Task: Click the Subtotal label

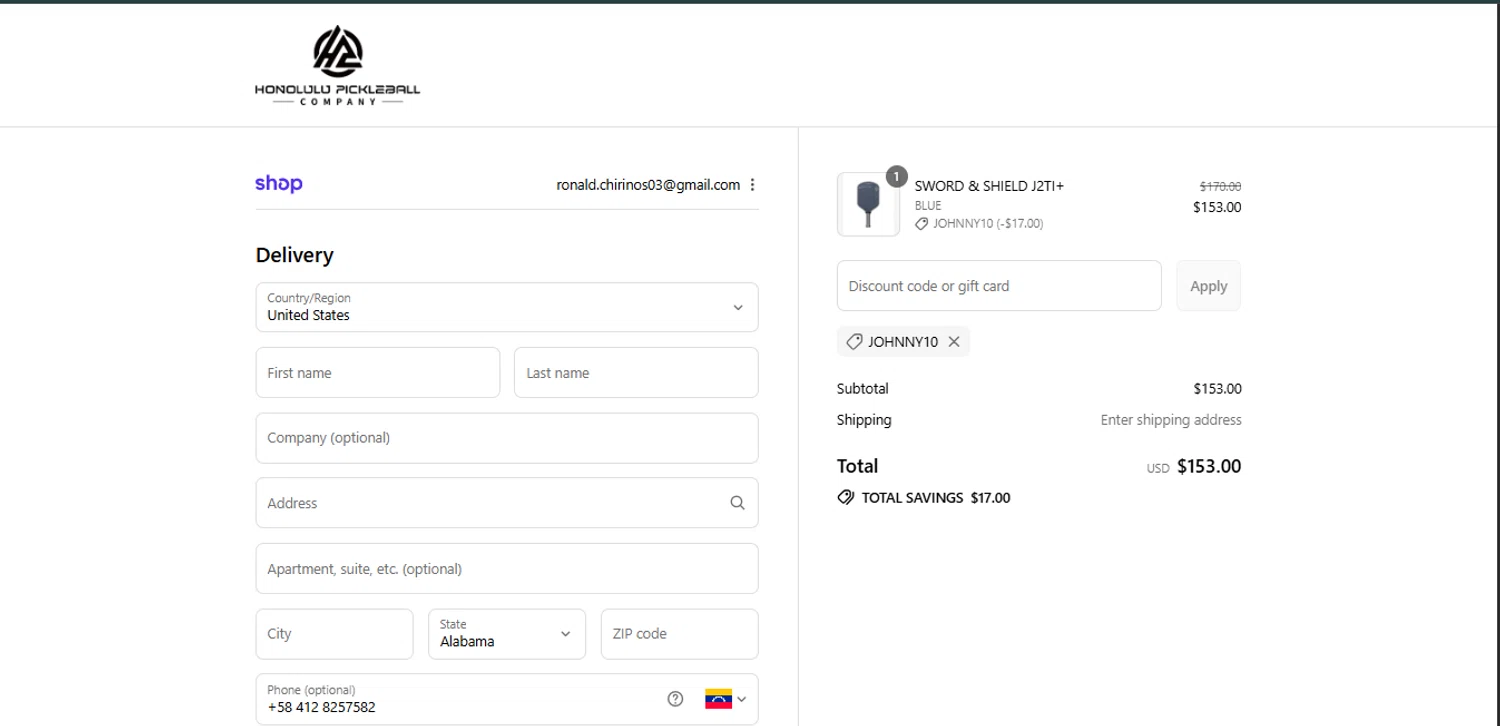Action: click(862, 389)
